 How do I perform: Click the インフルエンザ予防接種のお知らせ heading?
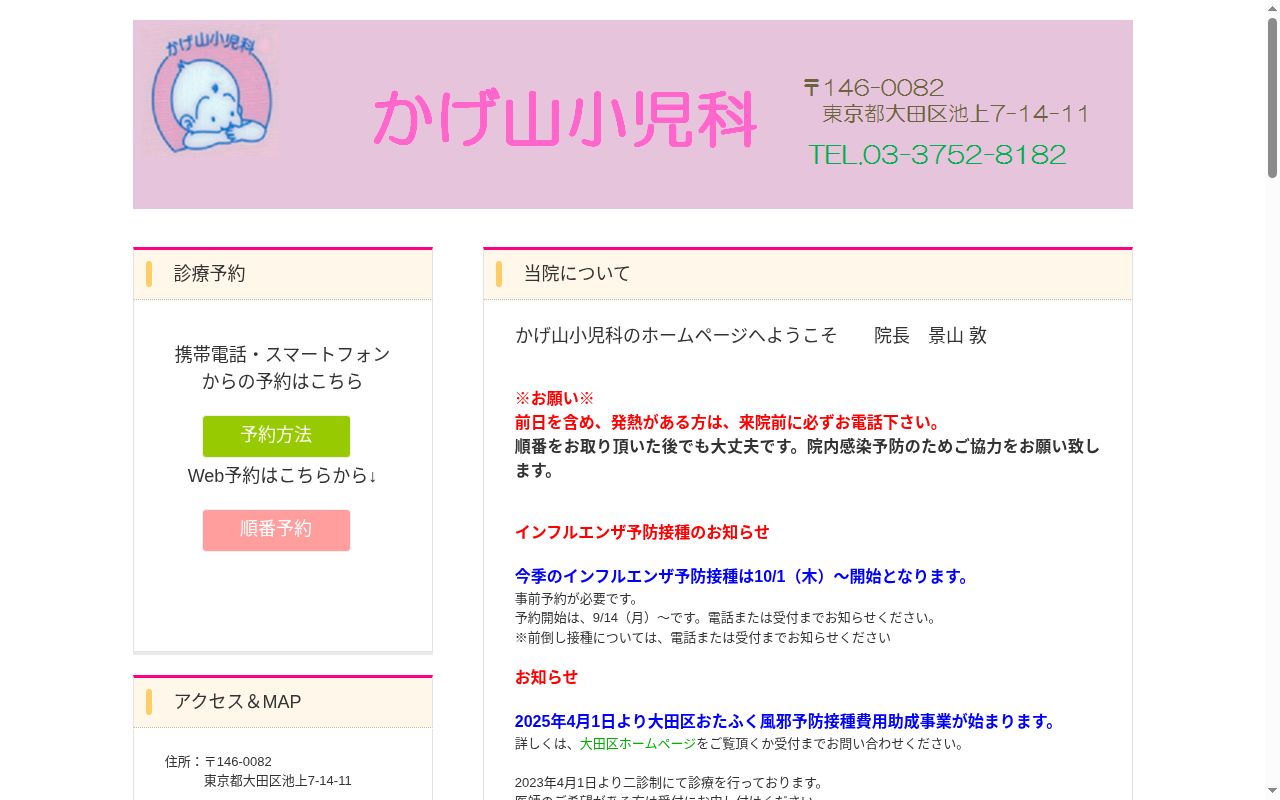point(642,532)
